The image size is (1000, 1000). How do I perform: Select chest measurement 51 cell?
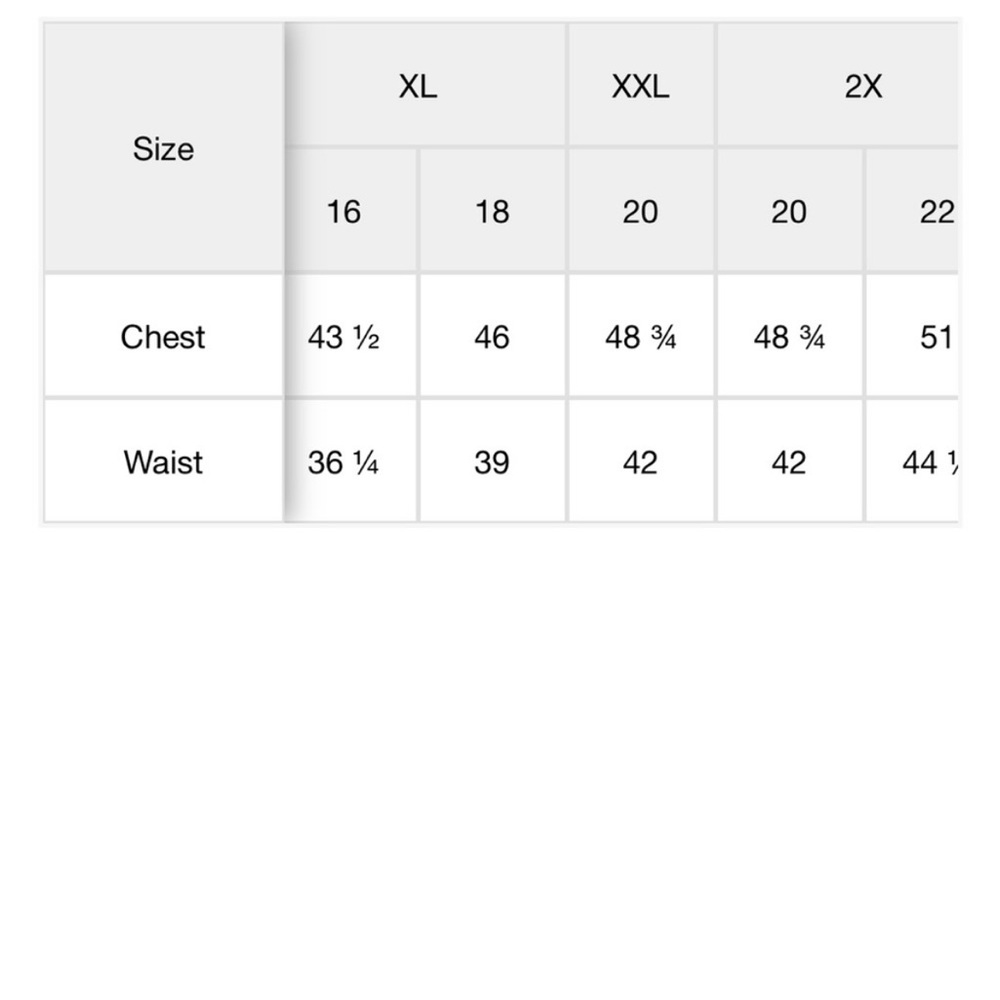(x=935, y=337)
